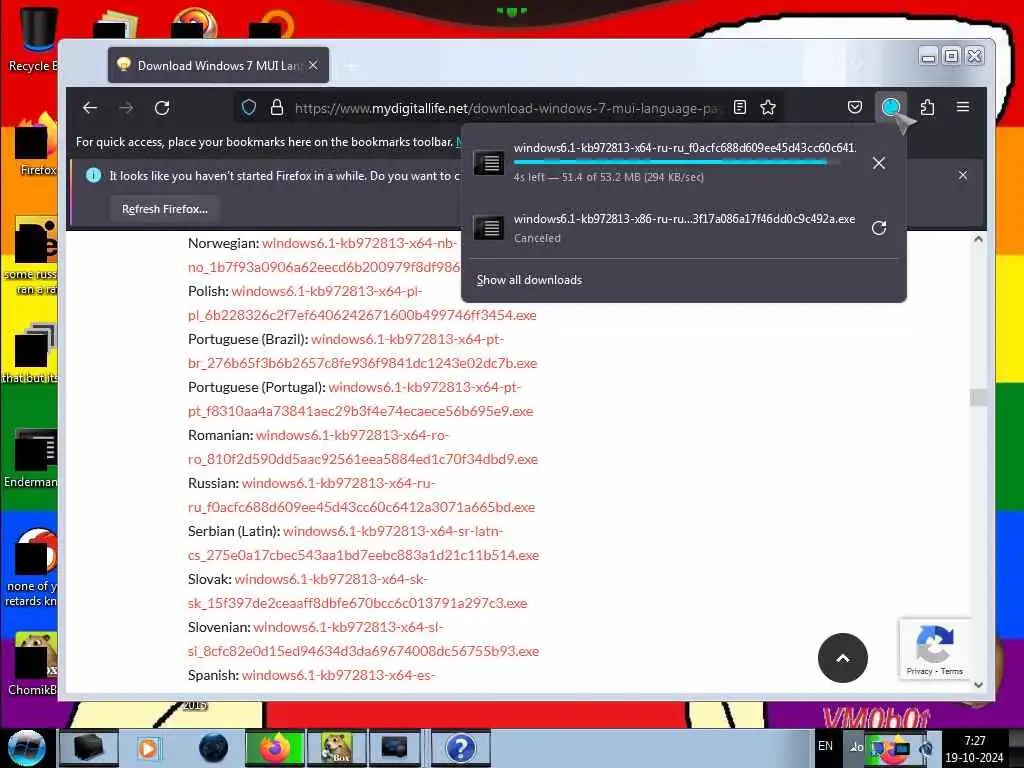The width and height of the screenshot is (1024, 768).
Task: Open Firefox from the taskbar
Action: click(x=274, y=748)
